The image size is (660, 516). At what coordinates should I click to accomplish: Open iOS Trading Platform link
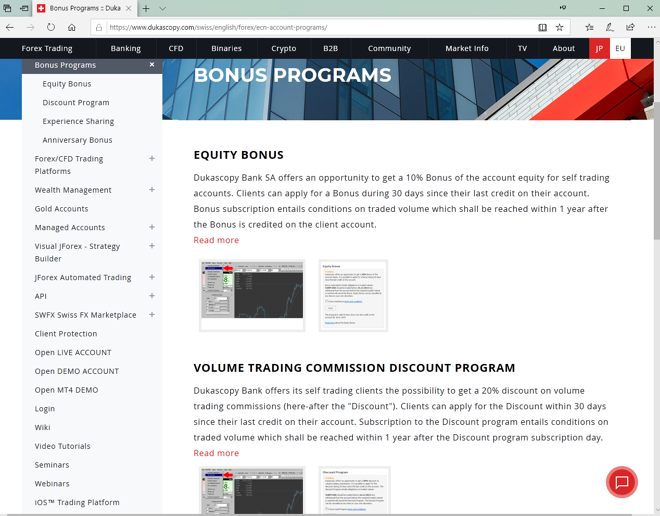coord(77,502)
